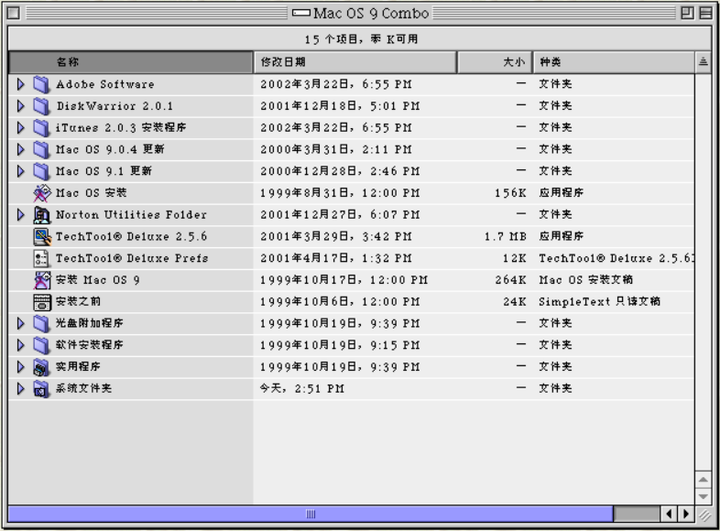The height and width of the screenshot is (531, 720).
Task: Click the window close box
Action: point(13,13)
